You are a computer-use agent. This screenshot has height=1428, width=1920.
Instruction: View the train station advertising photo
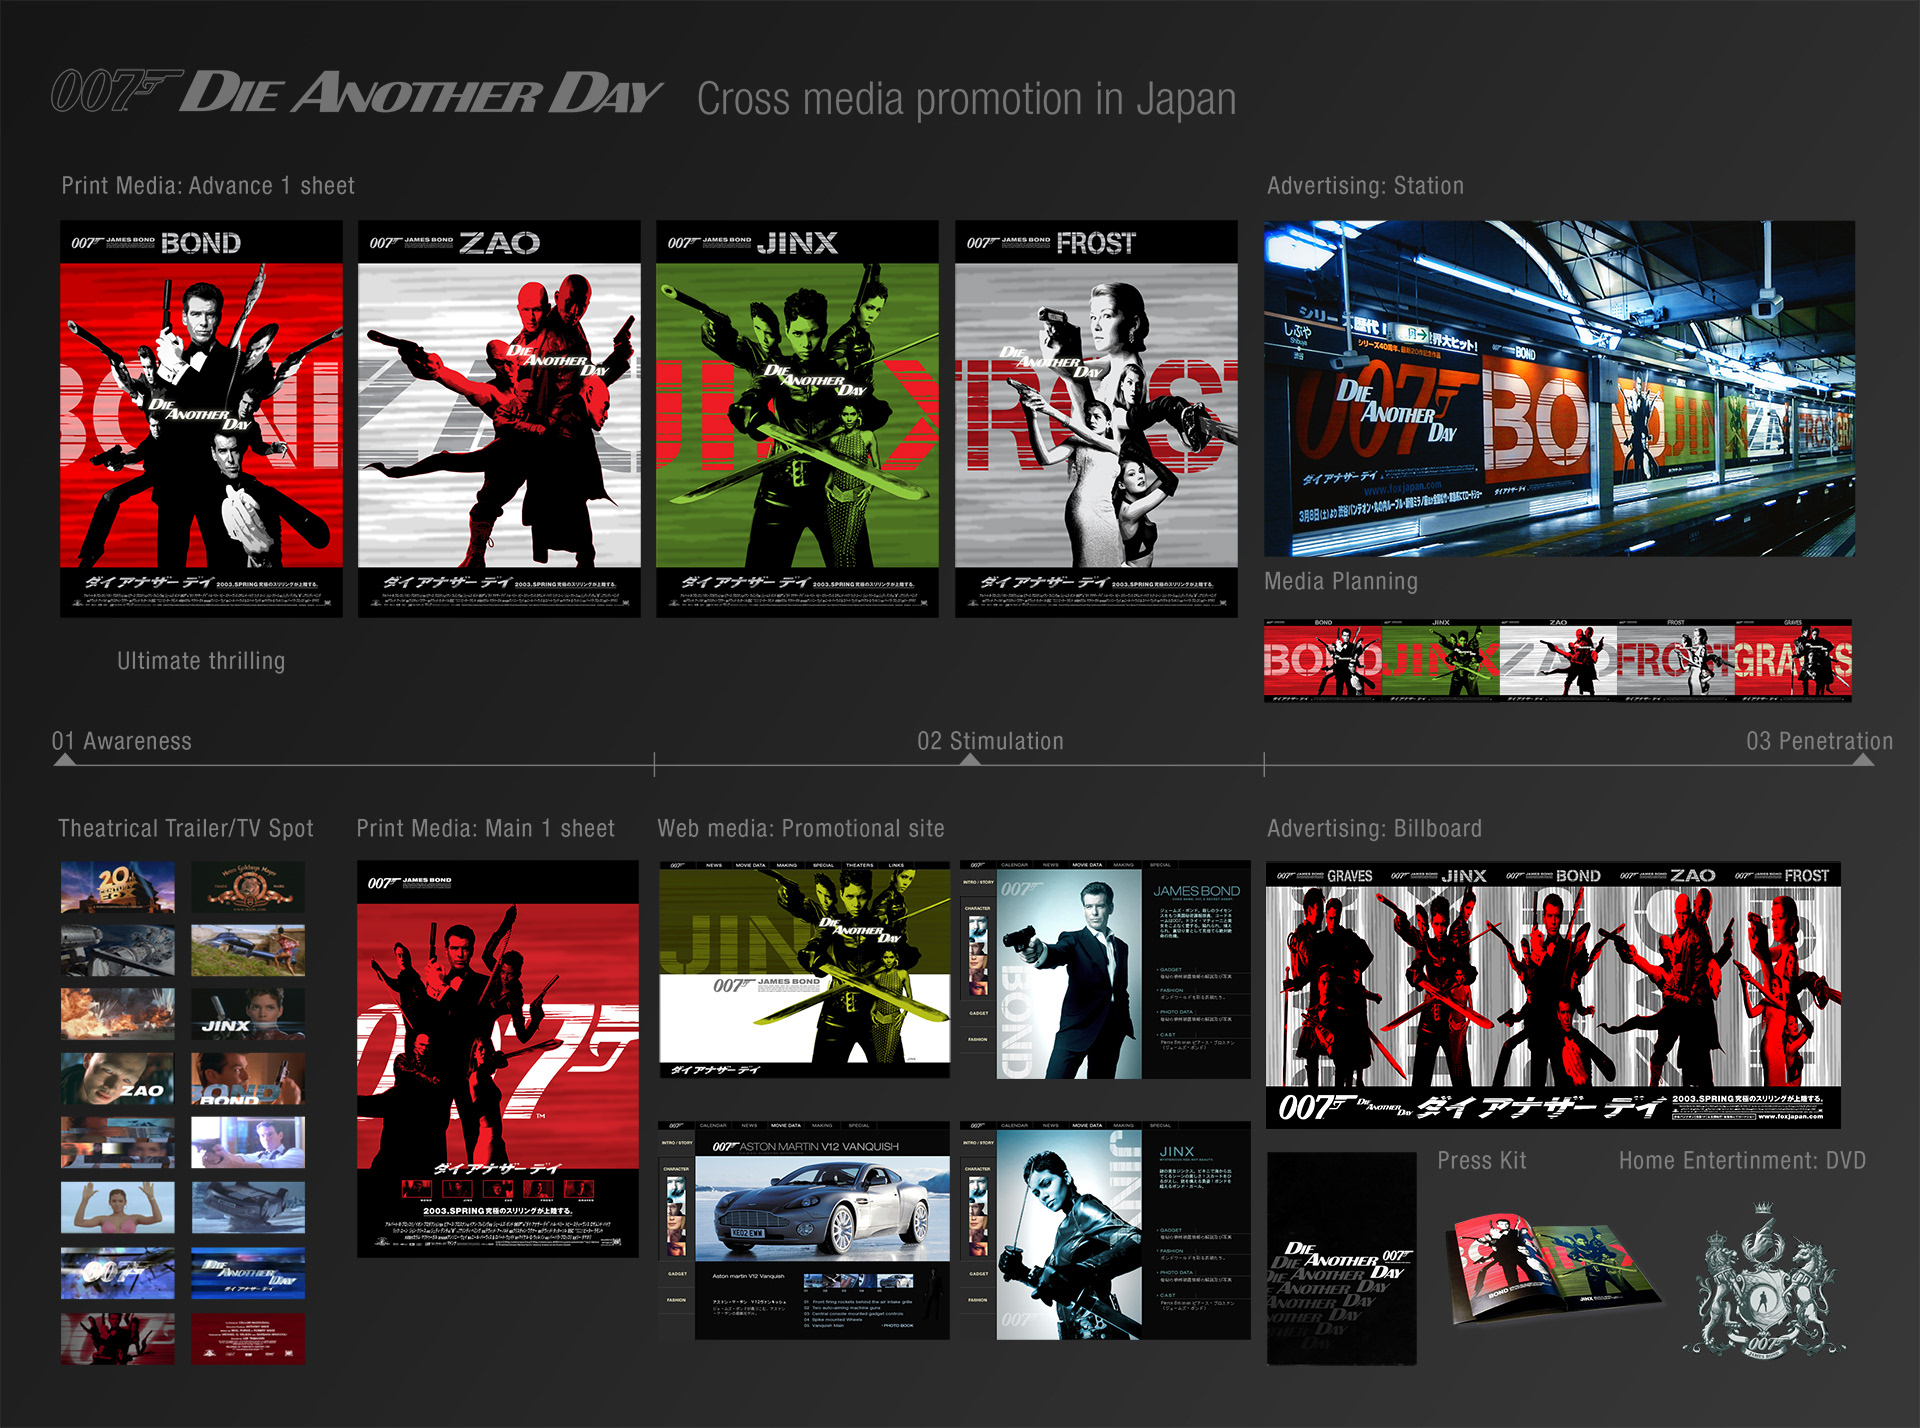(1559, 388)
